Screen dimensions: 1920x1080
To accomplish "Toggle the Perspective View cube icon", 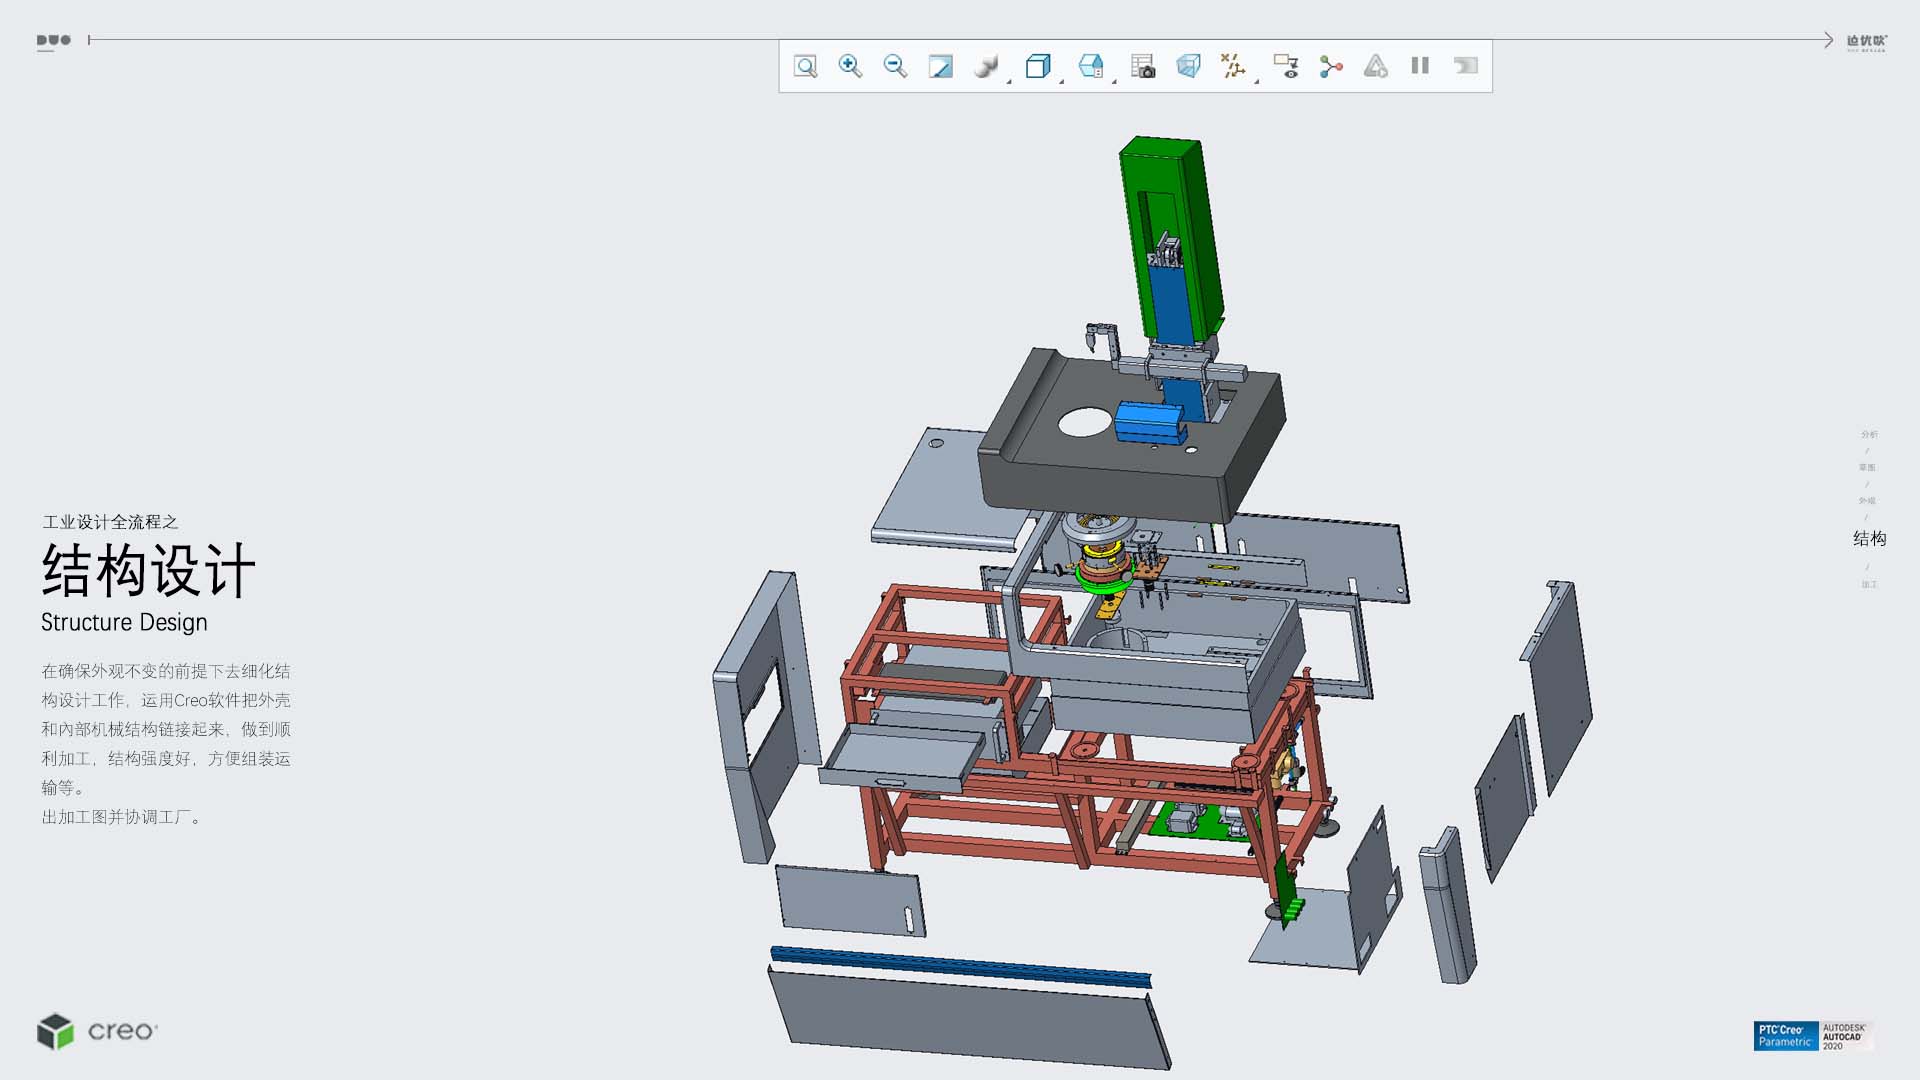I will [1188, 66].
